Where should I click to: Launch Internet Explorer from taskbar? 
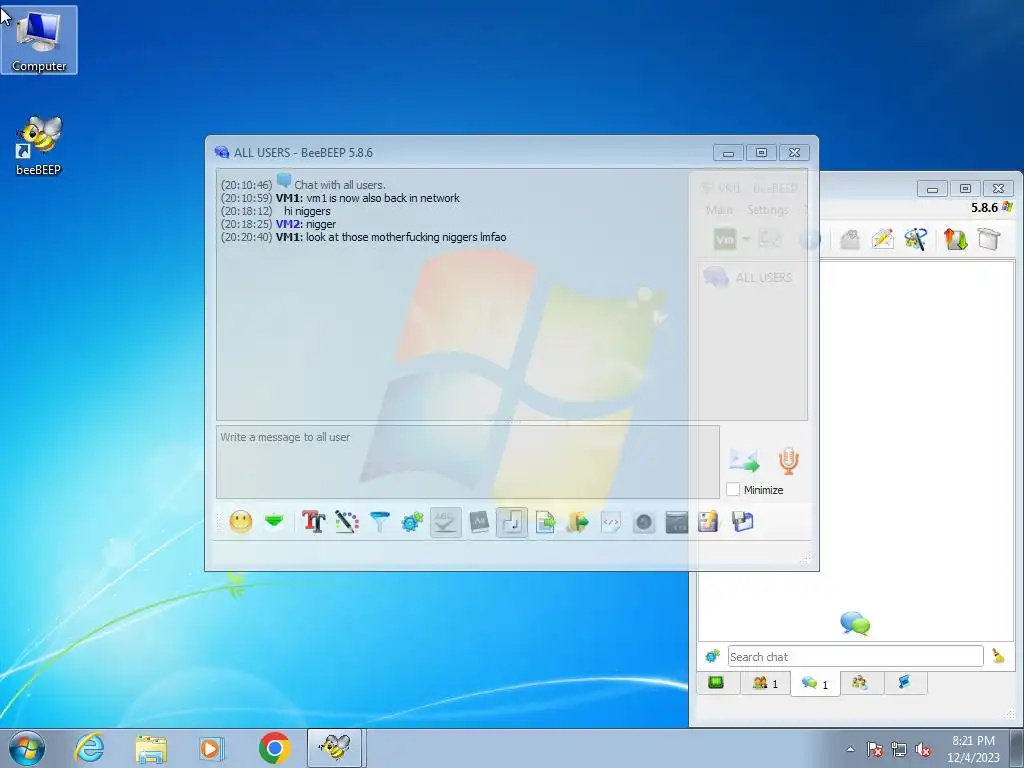89,748
